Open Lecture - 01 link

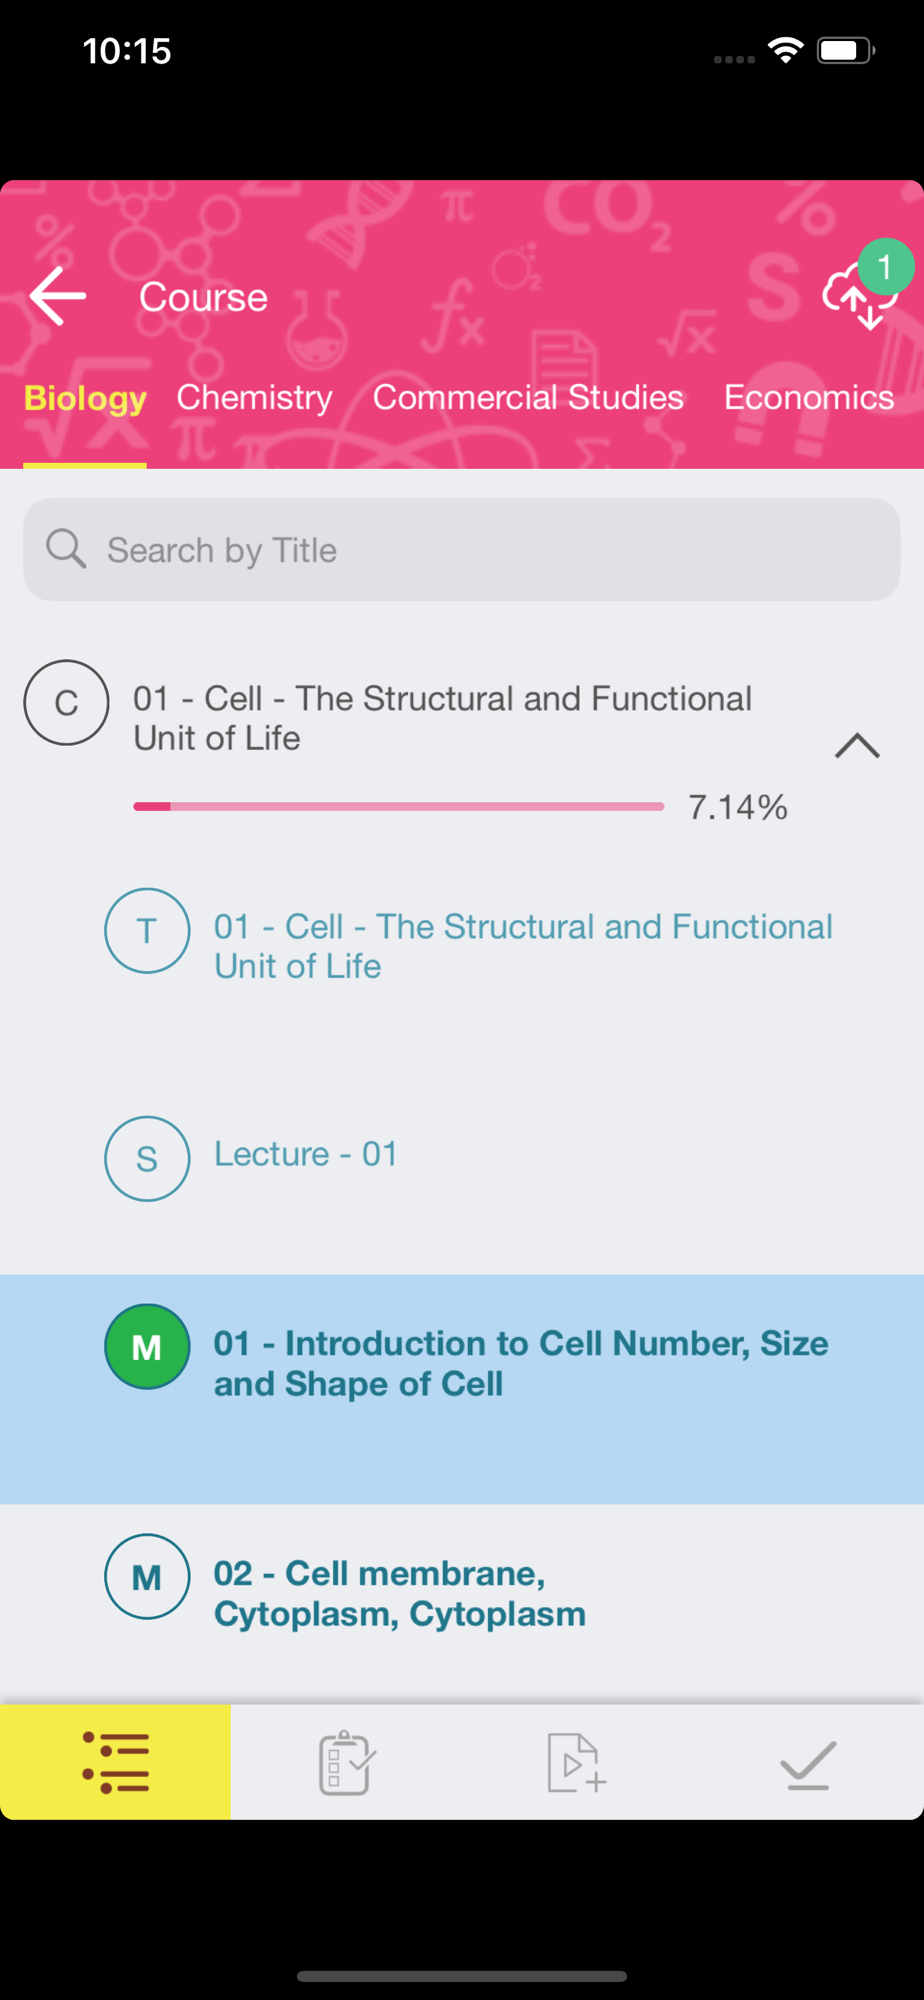[x=306, y=1154]
